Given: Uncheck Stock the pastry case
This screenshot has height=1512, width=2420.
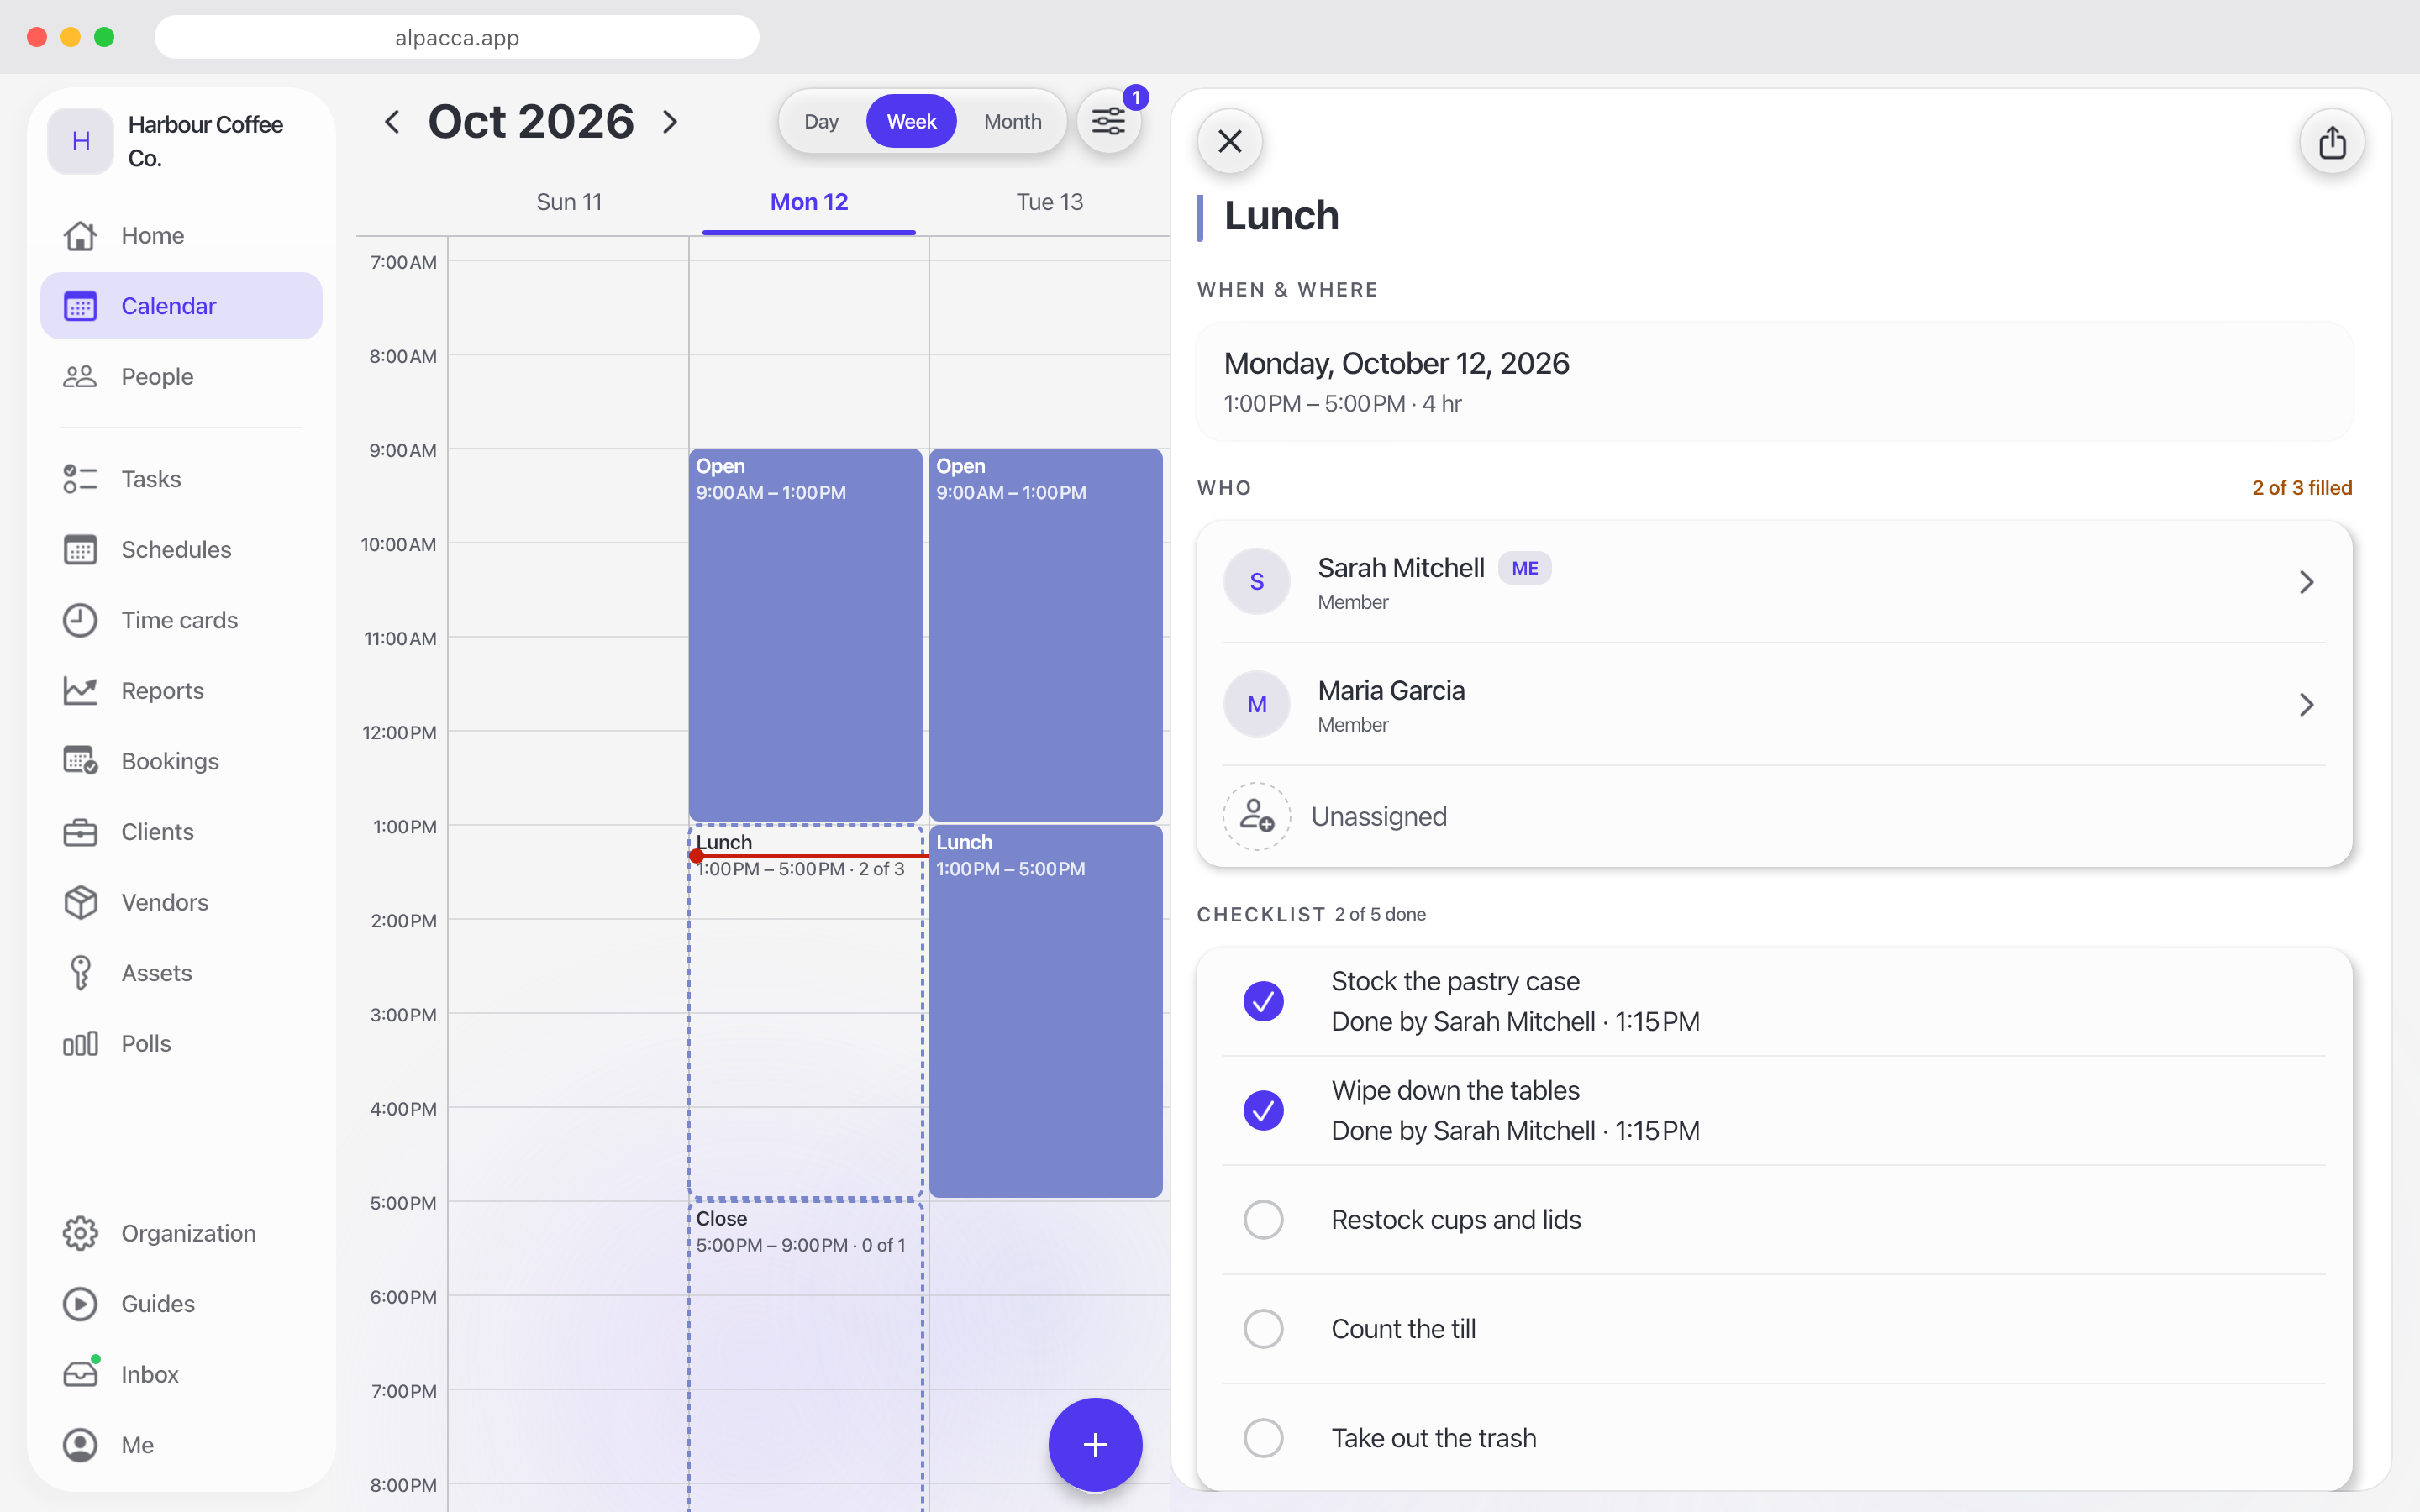Looking at the screenshot, I should click(1264, 1001).
